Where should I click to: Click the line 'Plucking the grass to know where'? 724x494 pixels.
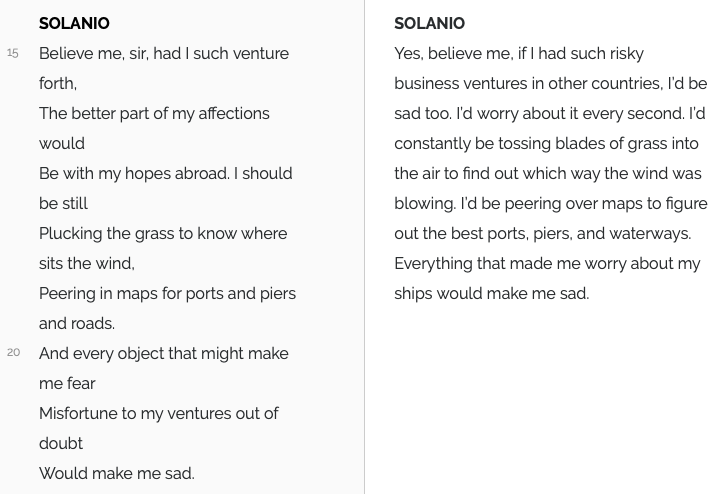pos(163,234)
